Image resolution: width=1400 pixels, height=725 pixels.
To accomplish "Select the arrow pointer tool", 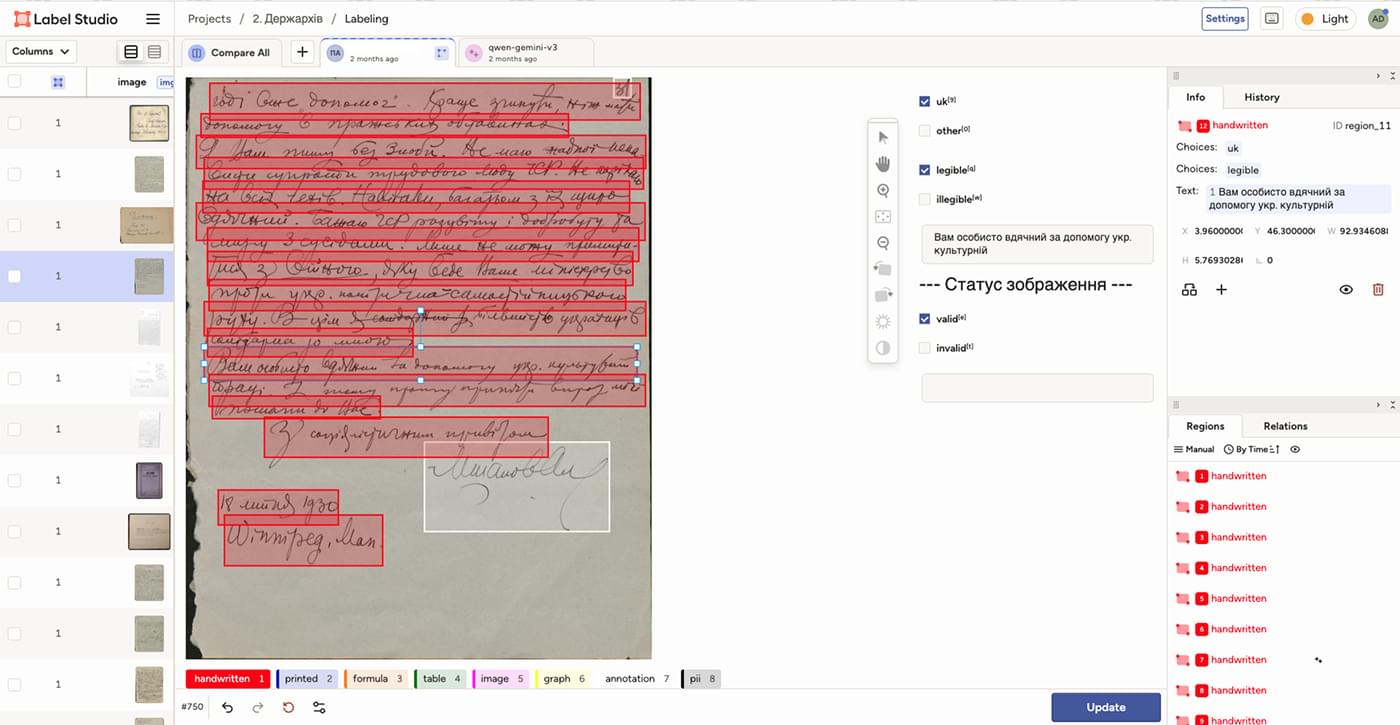I will [883, 138].
